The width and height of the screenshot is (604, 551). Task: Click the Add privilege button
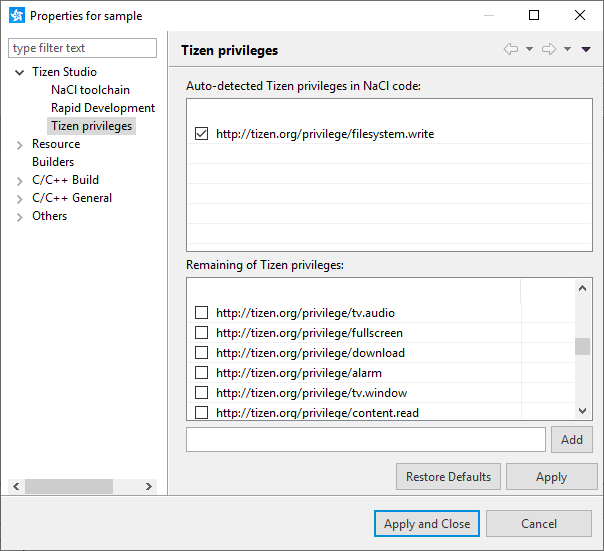coord(572,439)
